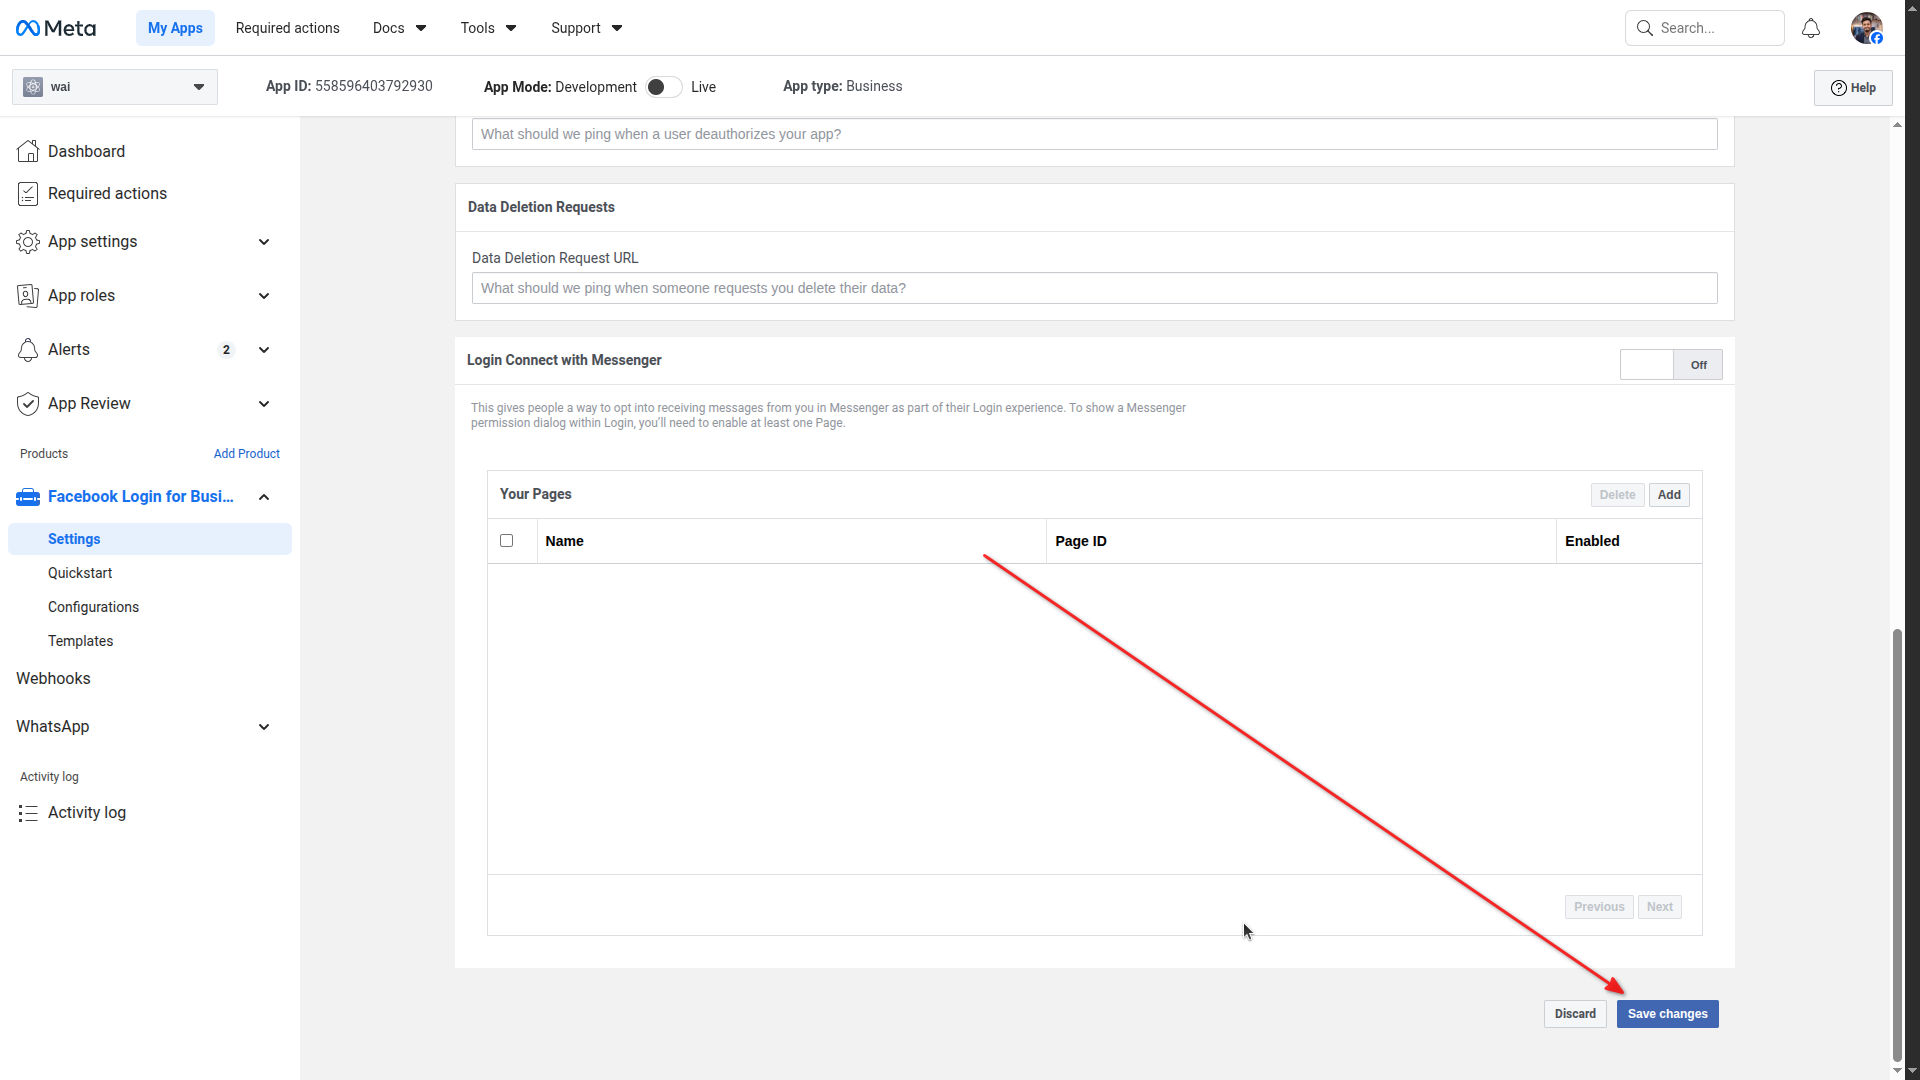Expand the WhatsApp sidebar section

(x=264, y=727)
